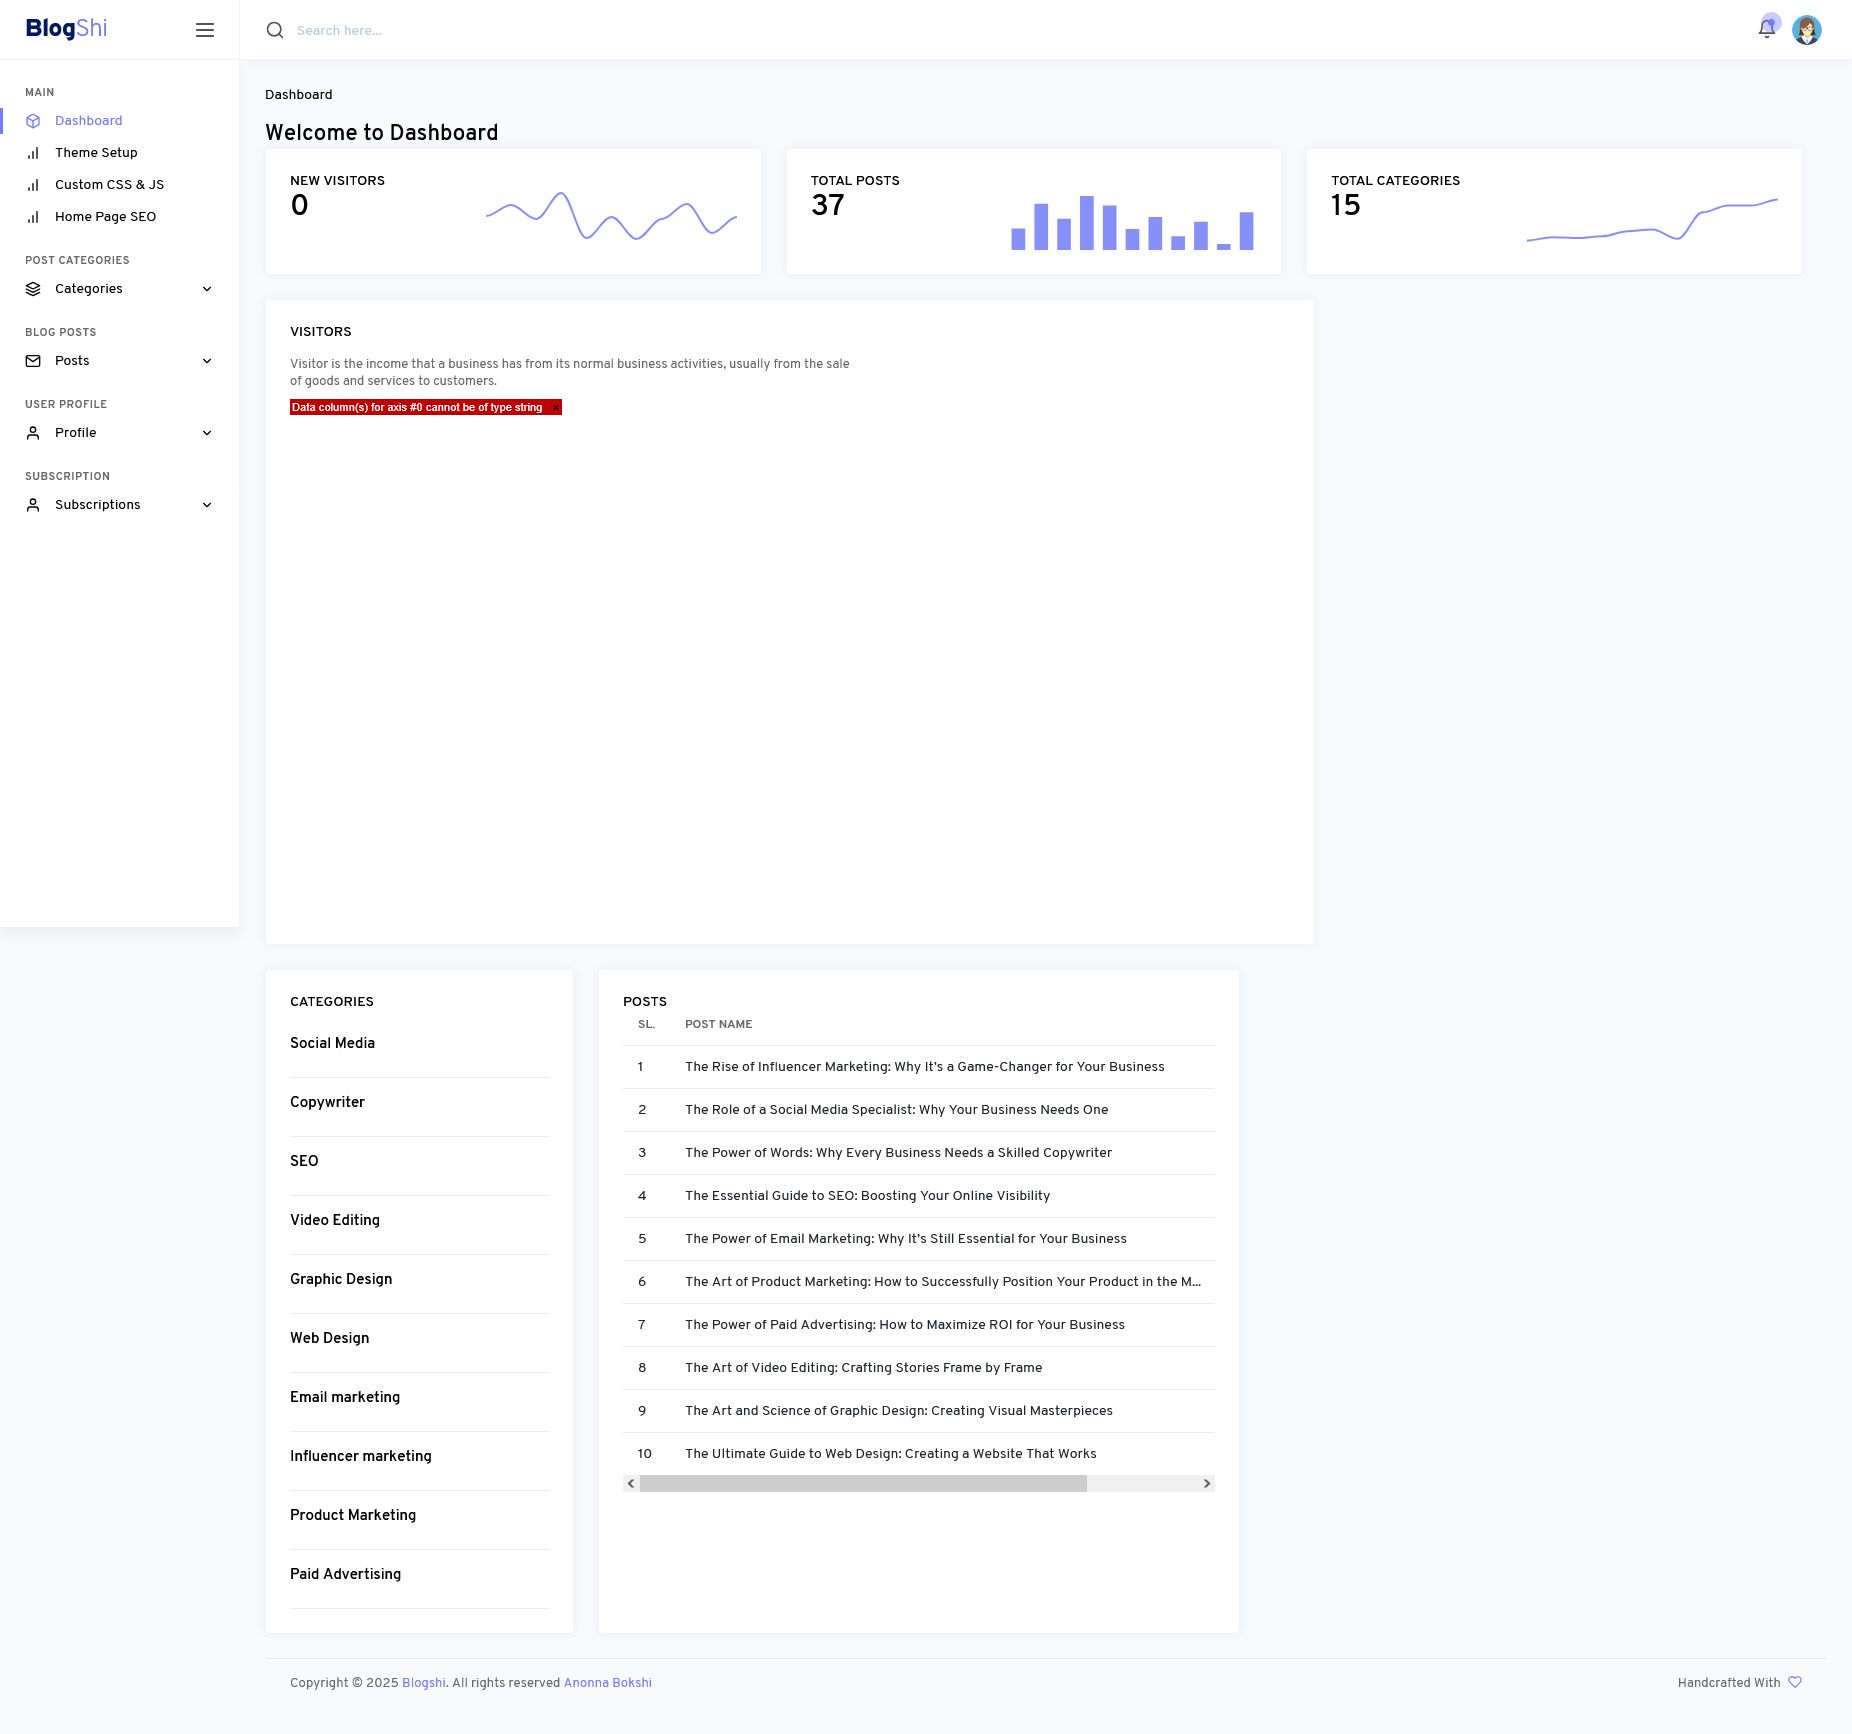Expand the Posts sidebar chevron

(207, 361)
